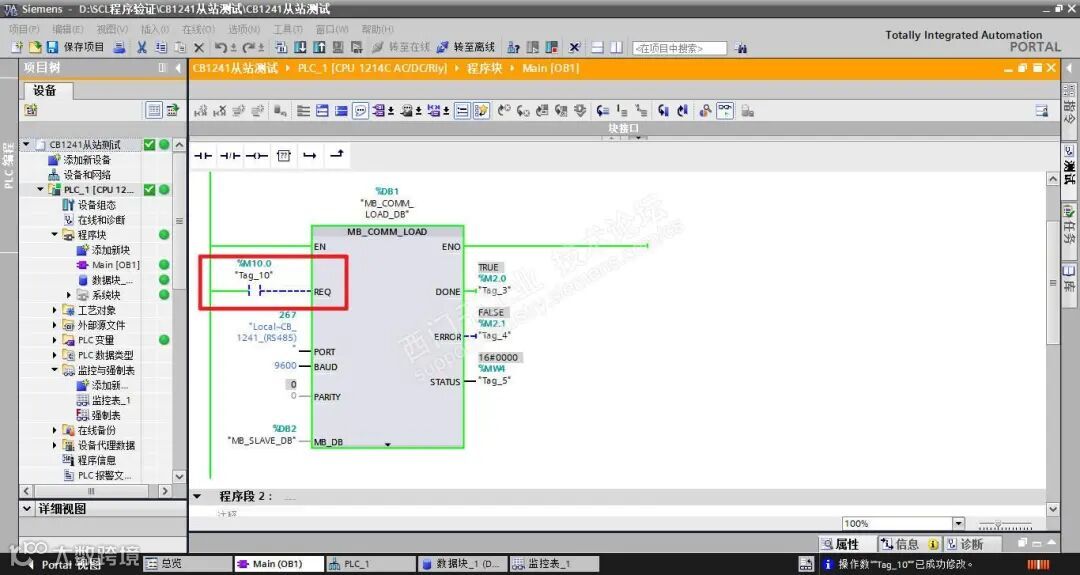The height and width of the screenshot is (575, 1080).
Task: Expand the MB_COMM_LOAD block parameters arrow
Action: click(387, 444)
